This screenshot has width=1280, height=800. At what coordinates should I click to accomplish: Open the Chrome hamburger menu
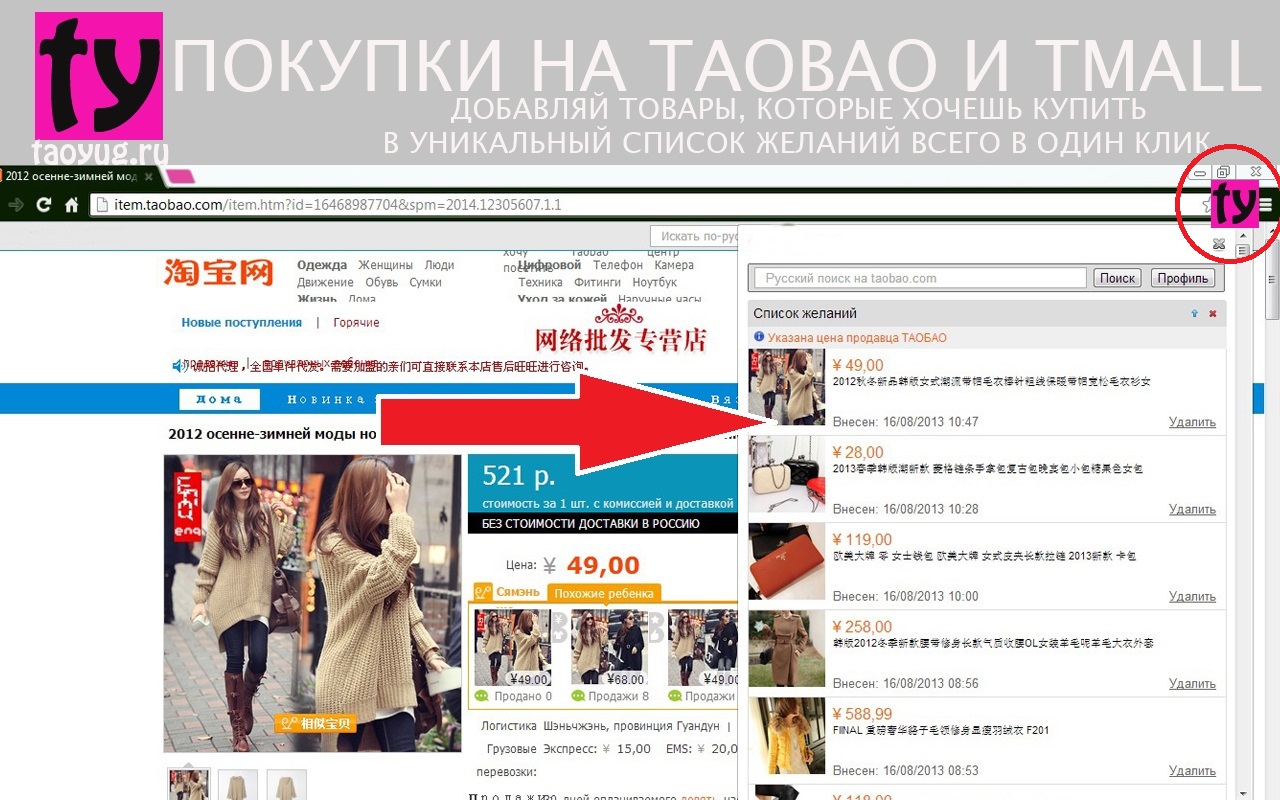[1266, 205]
